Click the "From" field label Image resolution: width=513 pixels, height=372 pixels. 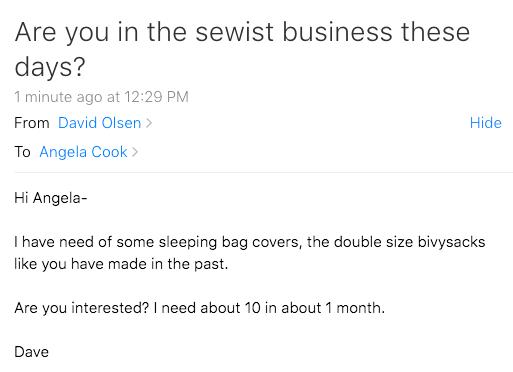(32, 123)
